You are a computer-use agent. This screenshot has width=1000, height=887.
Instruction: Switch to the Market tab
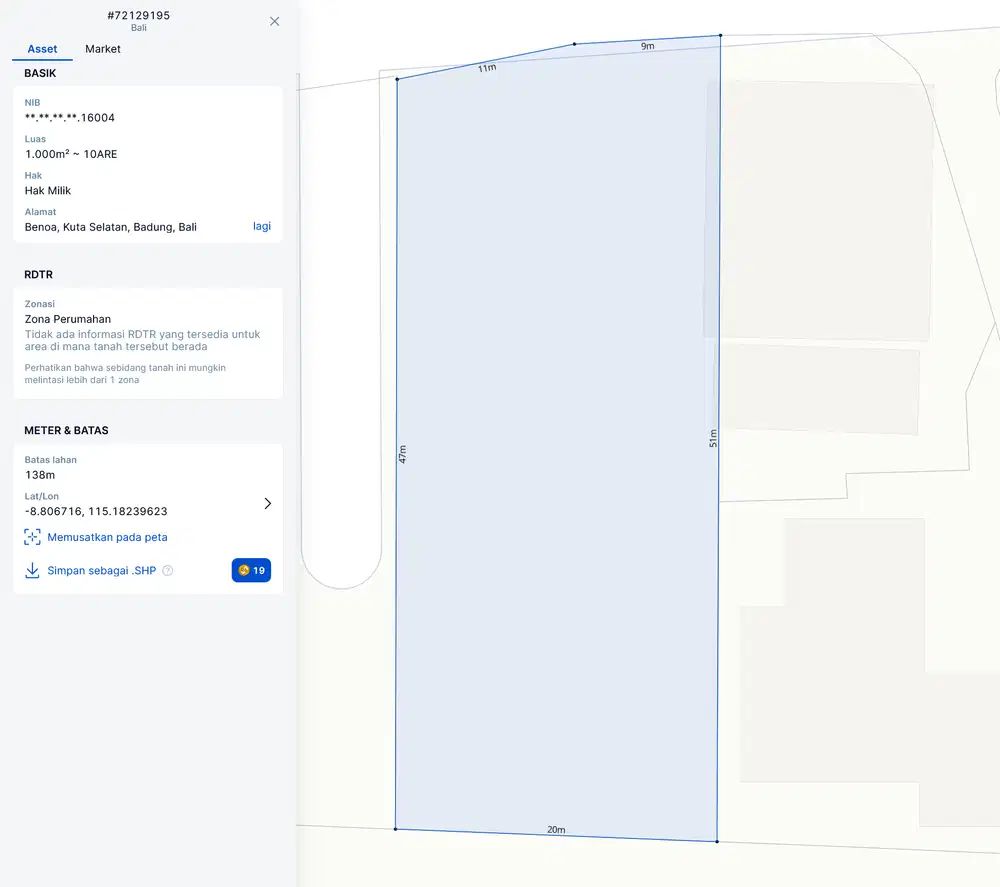pyautogui.click(x=103, y=49)
